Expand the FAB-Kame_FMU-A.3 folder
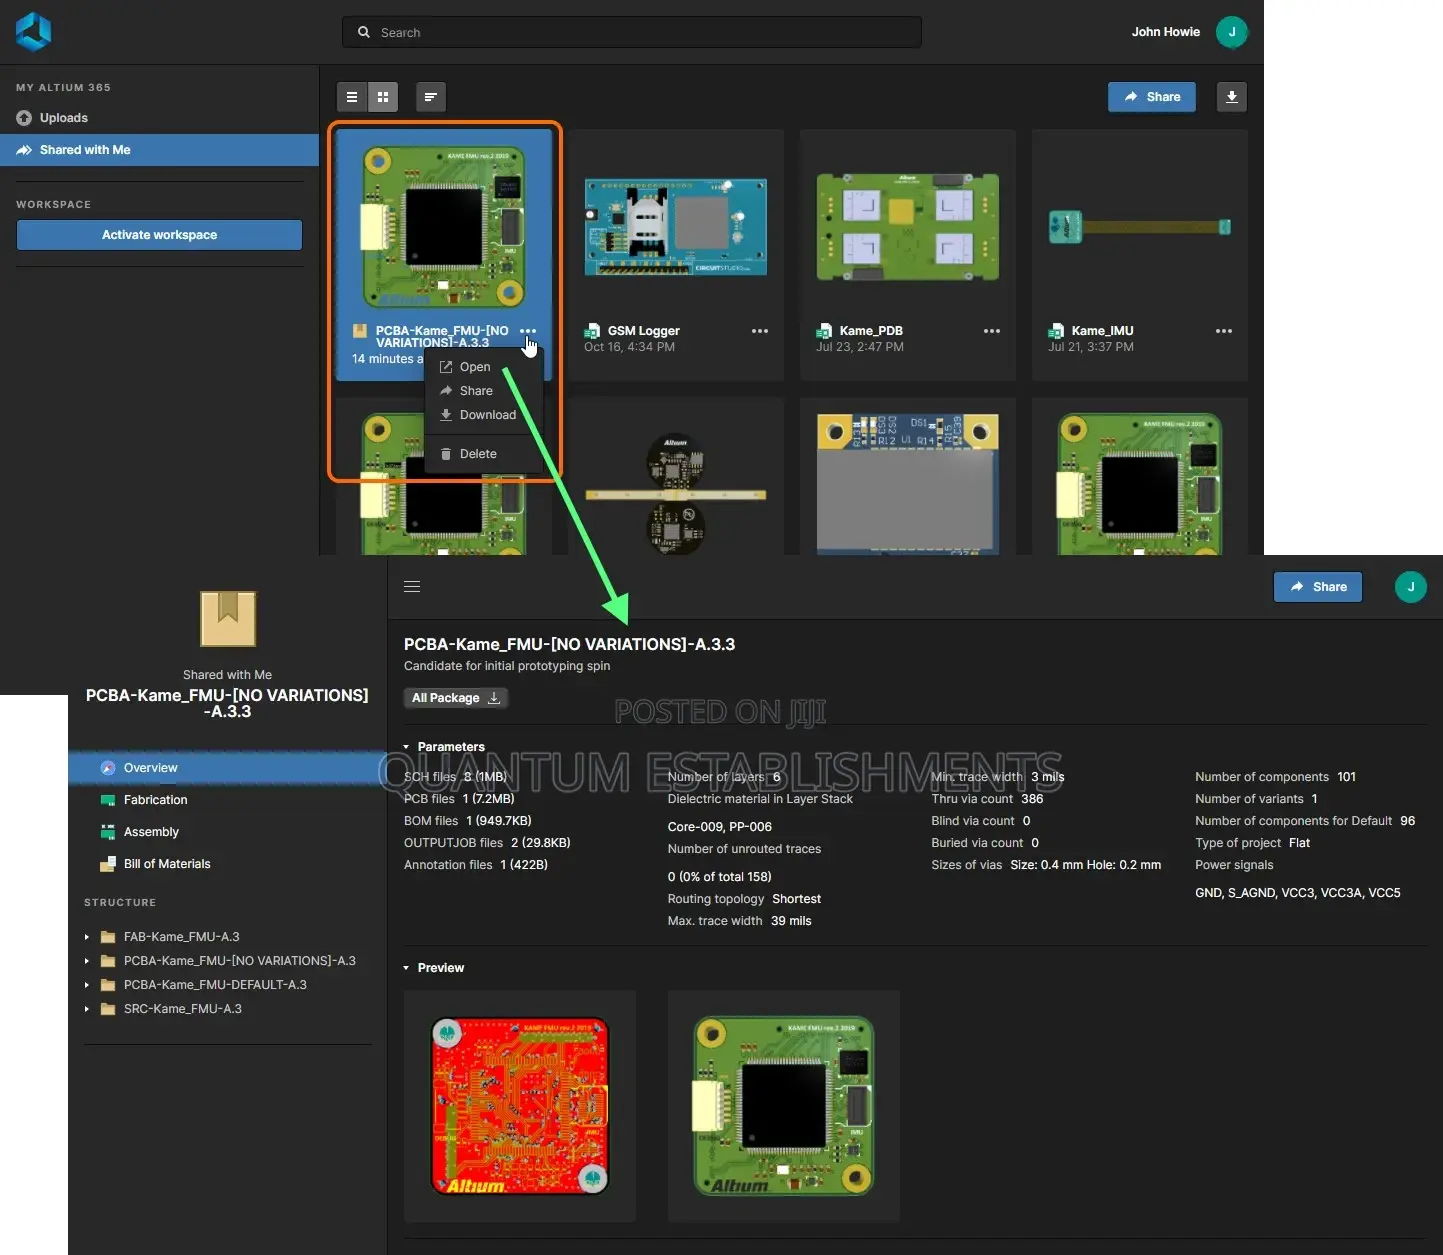The image size is (1443, 1255). click(x=87, y=937)
